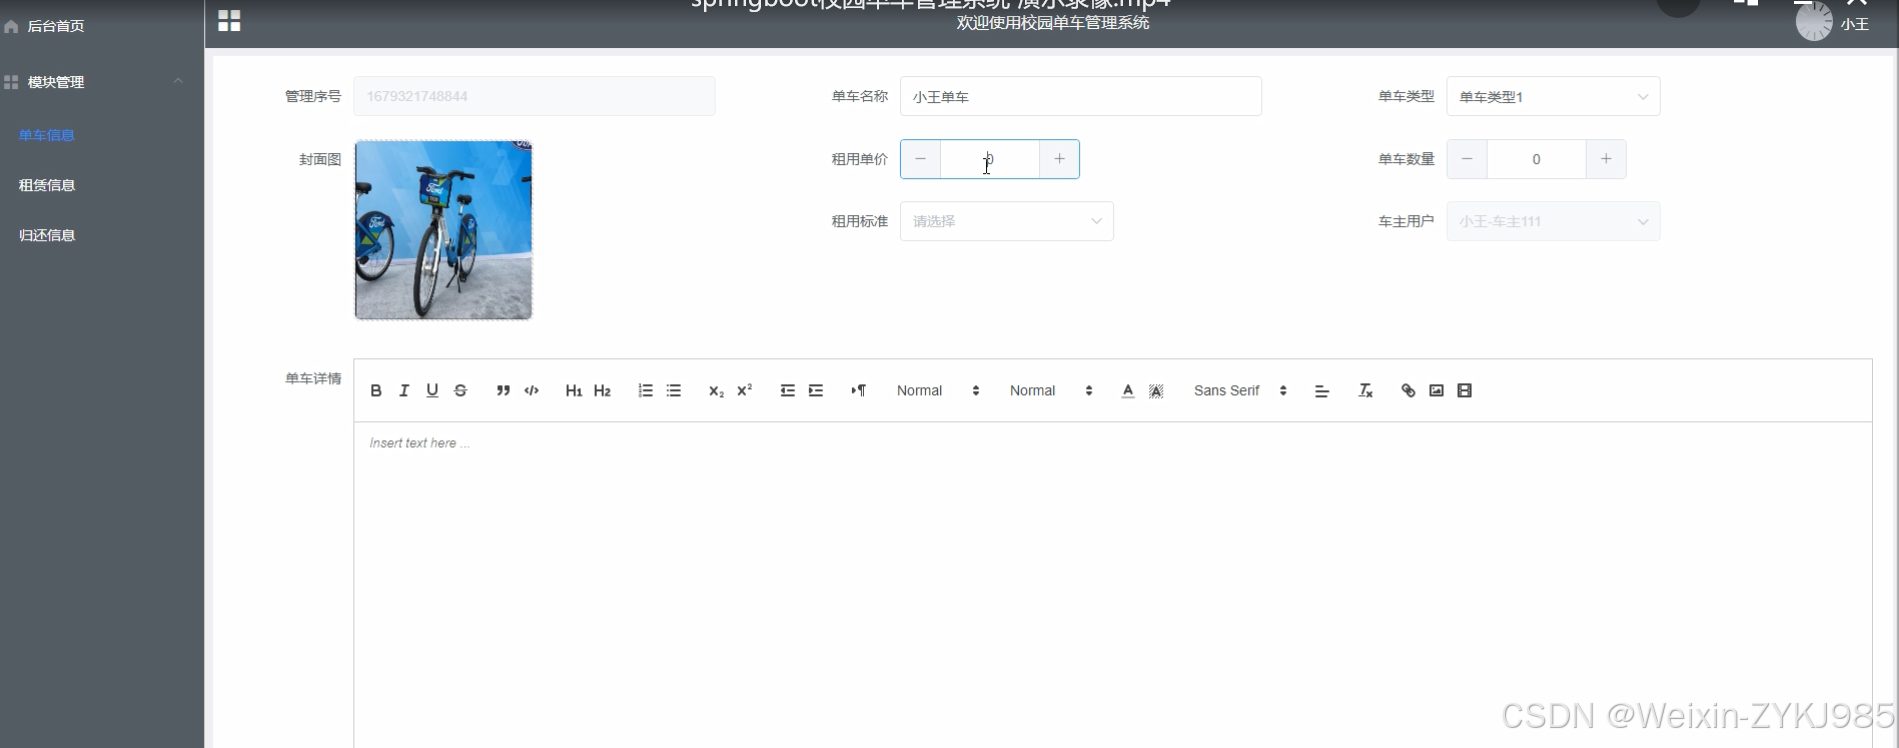Decrease the 租用单价 value

[x=920, y=159]
